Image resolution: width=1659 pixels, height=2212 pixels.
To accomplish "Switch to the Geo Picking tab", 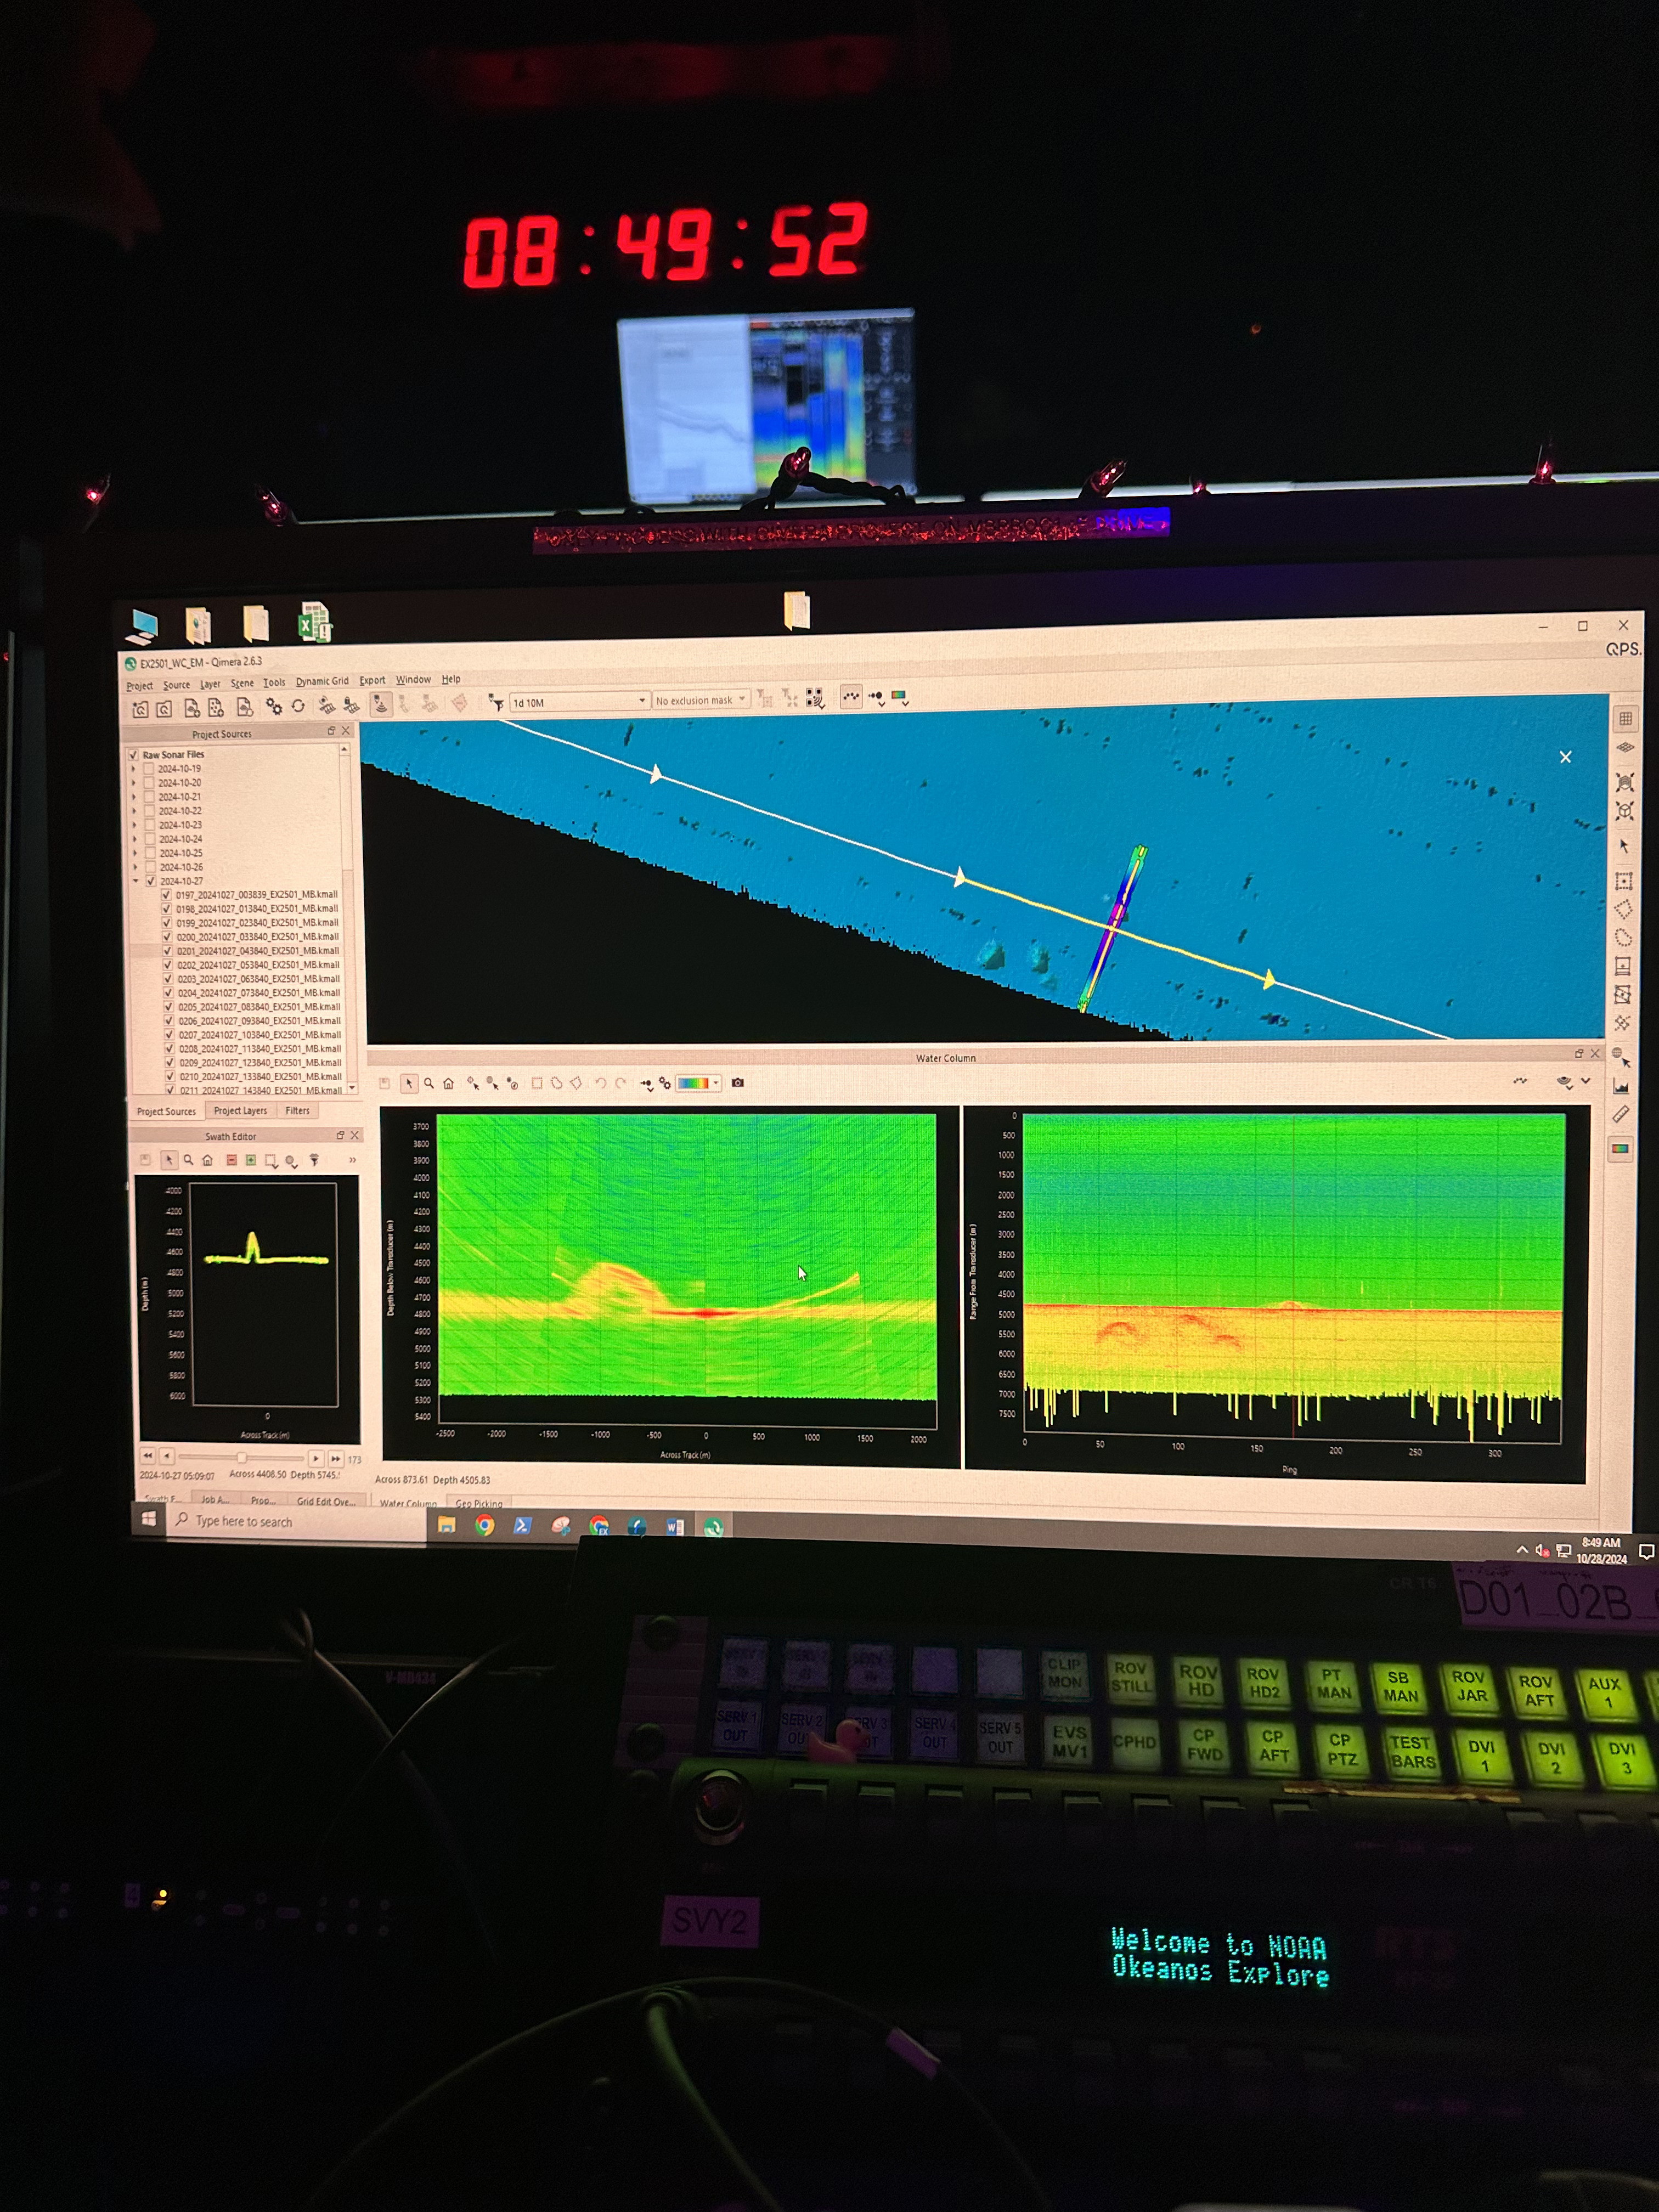I will pyautogui.click(x=479, y=1503).
